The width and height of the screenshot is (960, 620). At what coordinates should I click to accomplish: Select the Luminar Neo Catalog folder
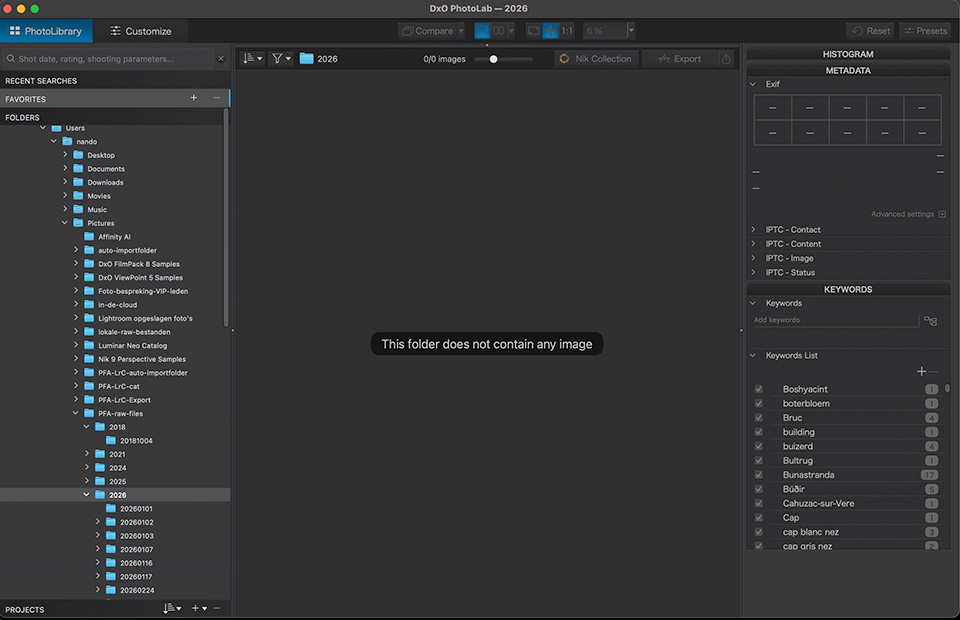132,345
